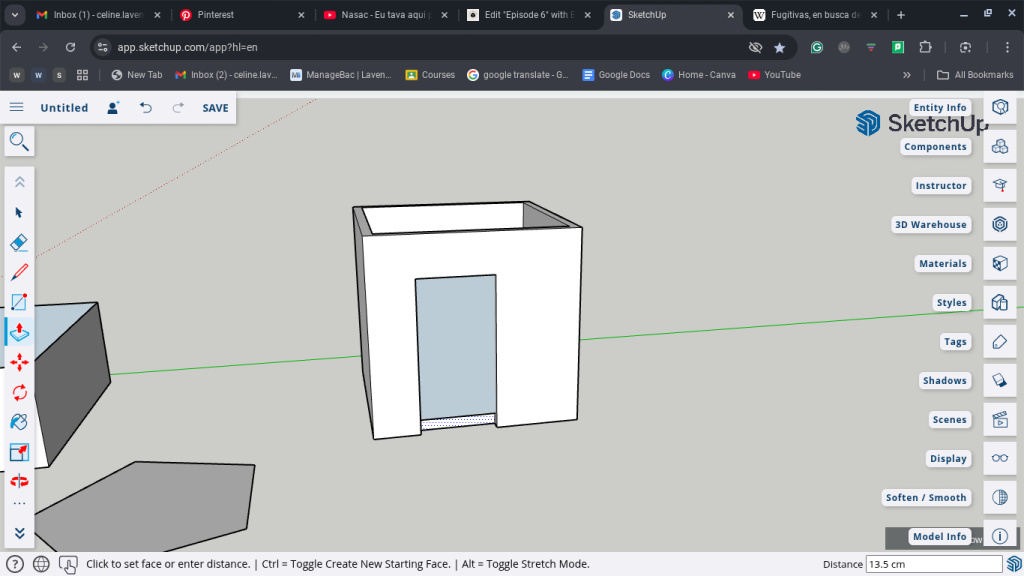Activate the Push/Pull tool
Image resolution: width=1024 pixels, height=576 pixels.
coord(19,332)
